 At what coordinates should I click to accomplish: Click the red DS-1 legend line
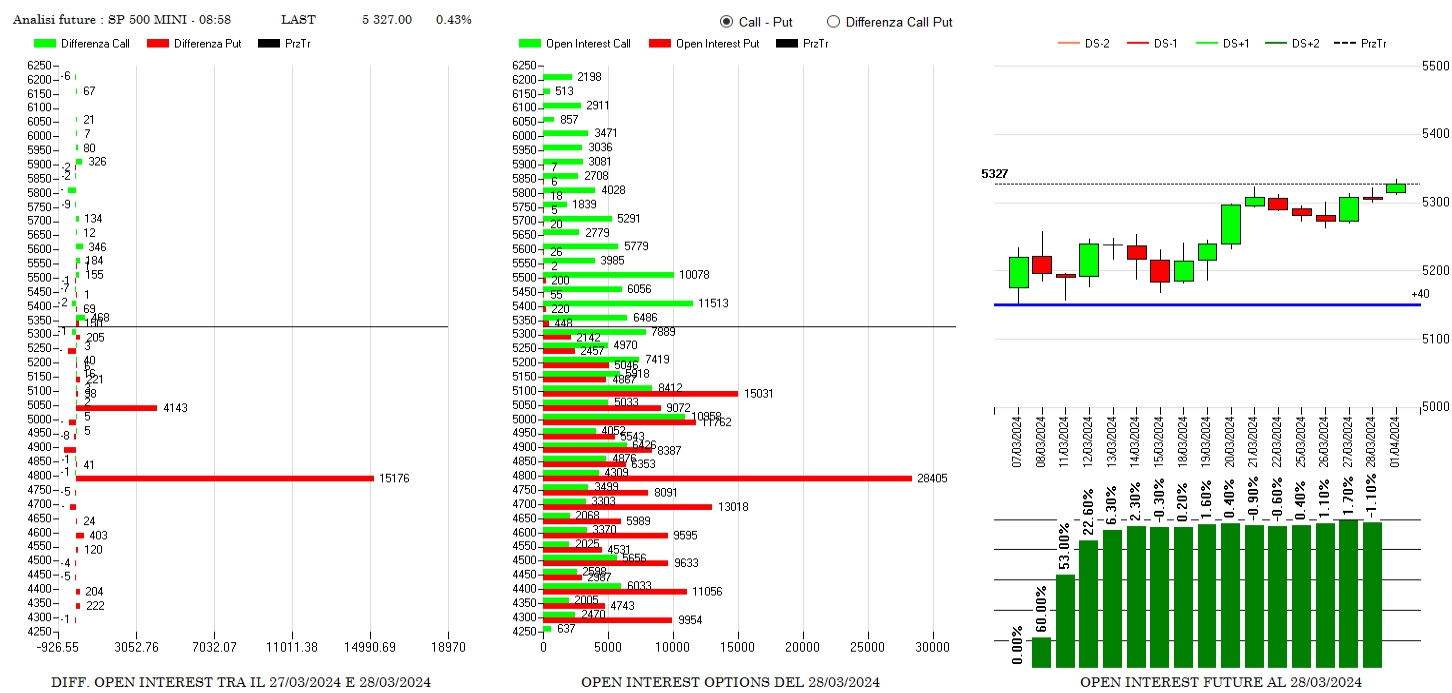pyautogui.click(x=1138, y=44)
